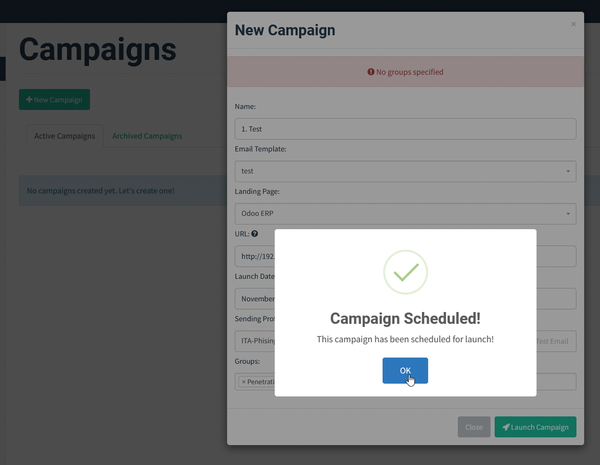
Task: Click the green success checkmark icon
Action: pyautogui.click(x=405, y=272)
